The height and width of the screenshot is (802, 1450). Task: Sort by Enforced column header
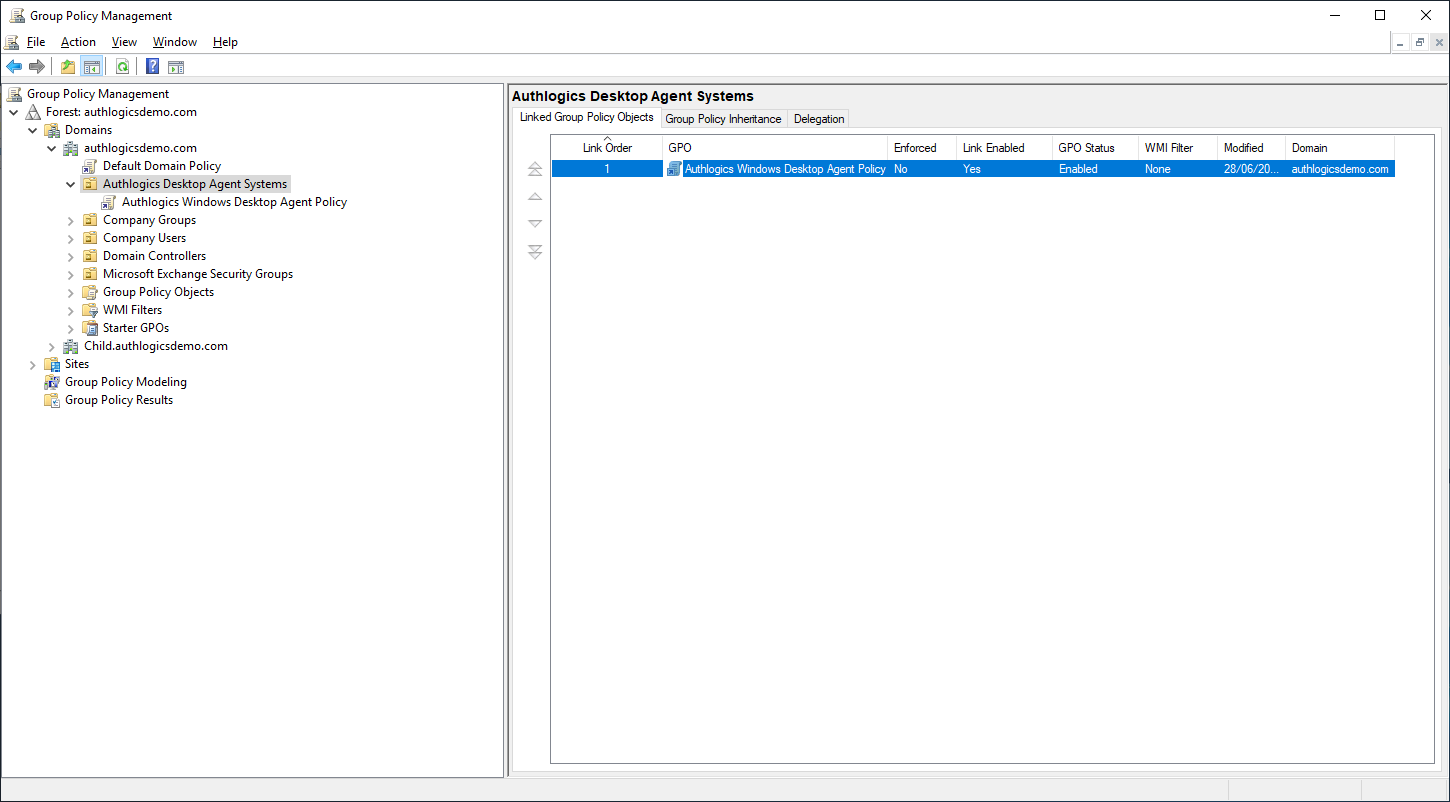(922, 148)
